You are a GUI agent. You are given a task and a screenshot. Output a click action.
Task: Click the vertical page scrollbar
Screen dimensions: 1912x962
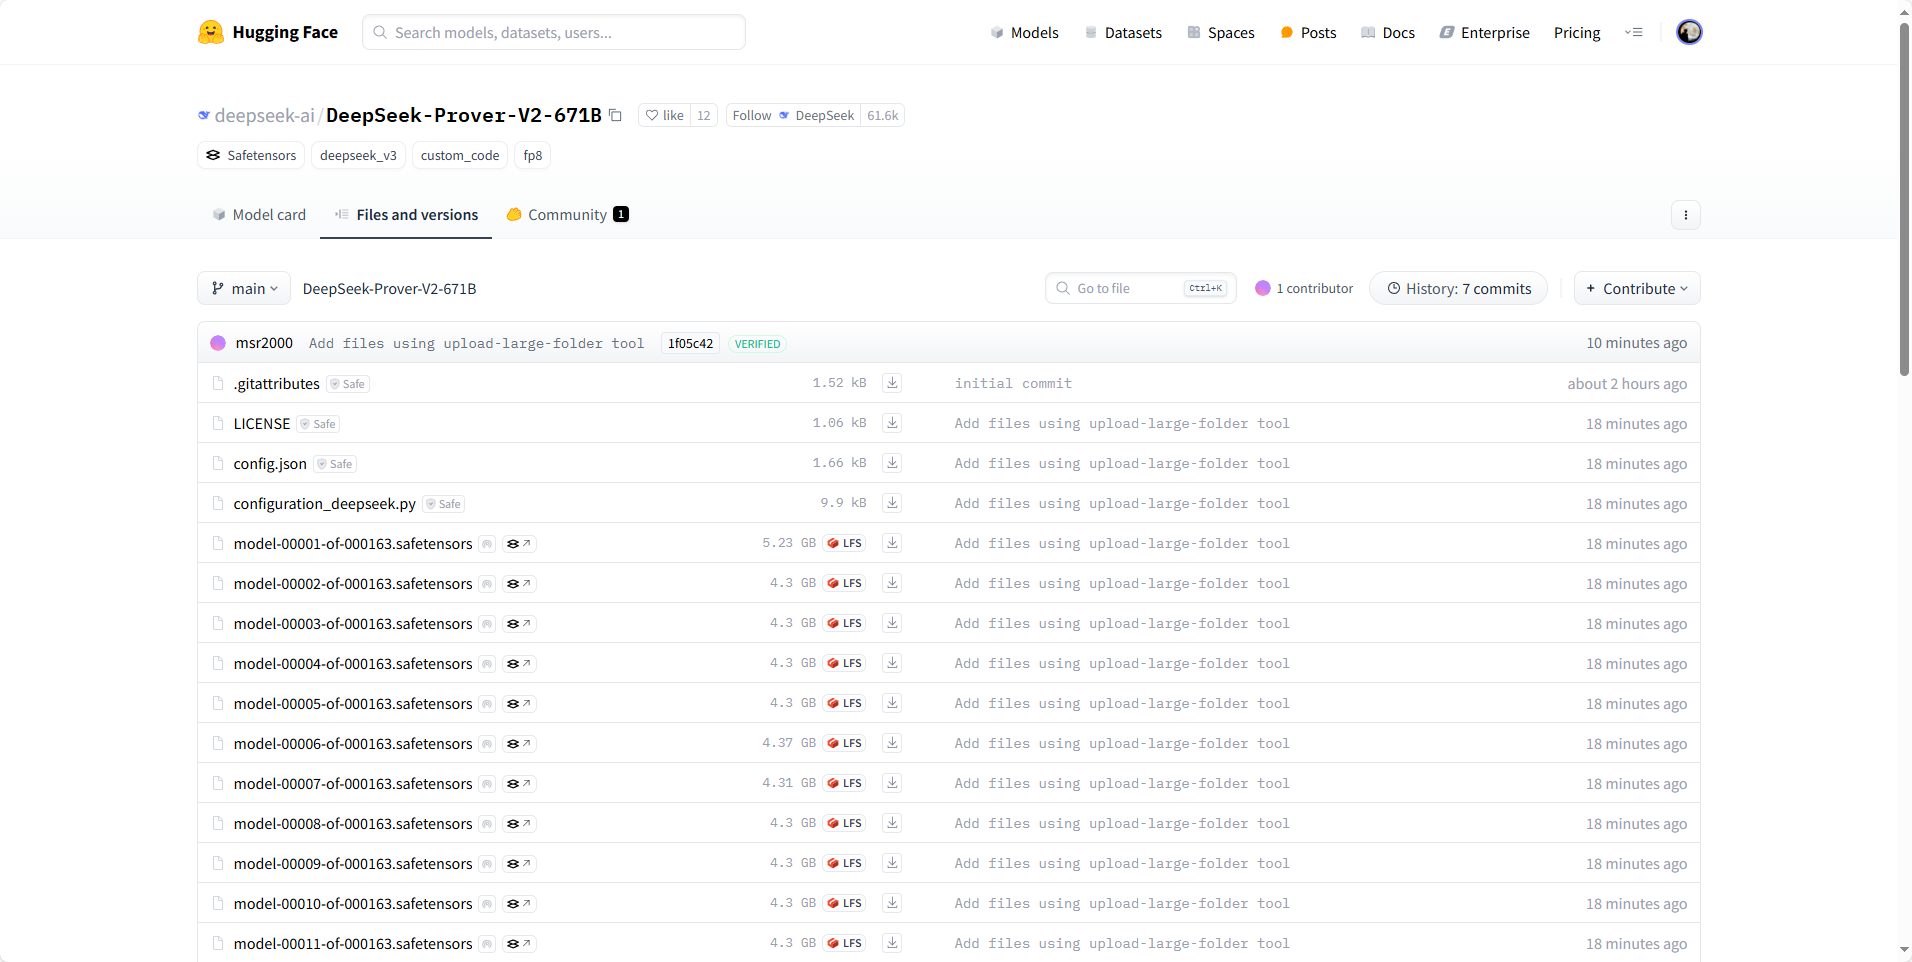tap(1904, 200)
